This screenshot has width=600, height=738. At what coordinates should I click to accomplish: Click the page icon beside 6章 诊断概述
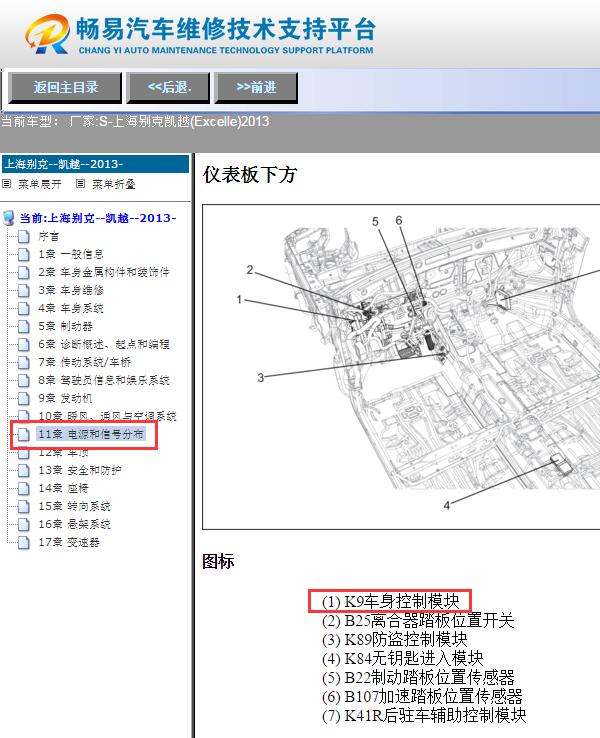pos(24,344)
